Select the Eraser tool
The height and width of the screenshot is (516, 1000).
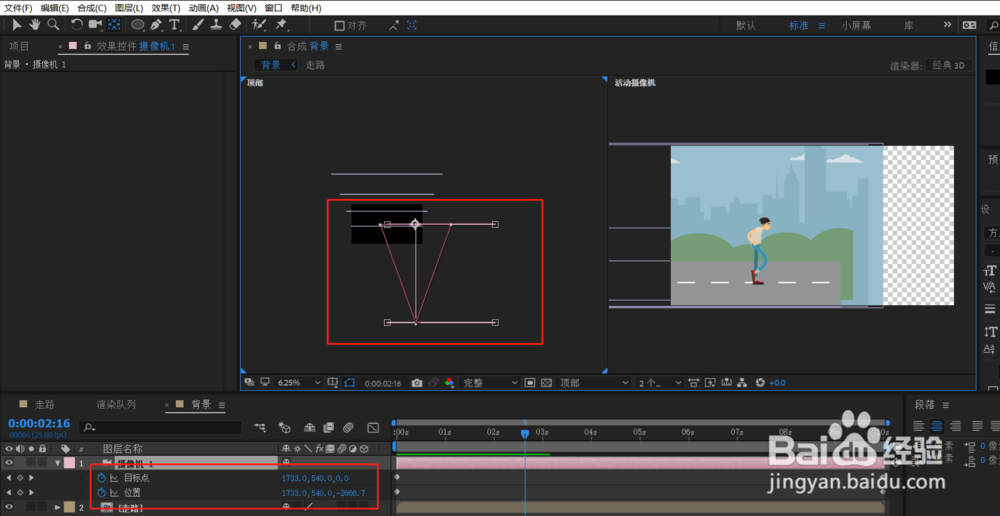235,25
